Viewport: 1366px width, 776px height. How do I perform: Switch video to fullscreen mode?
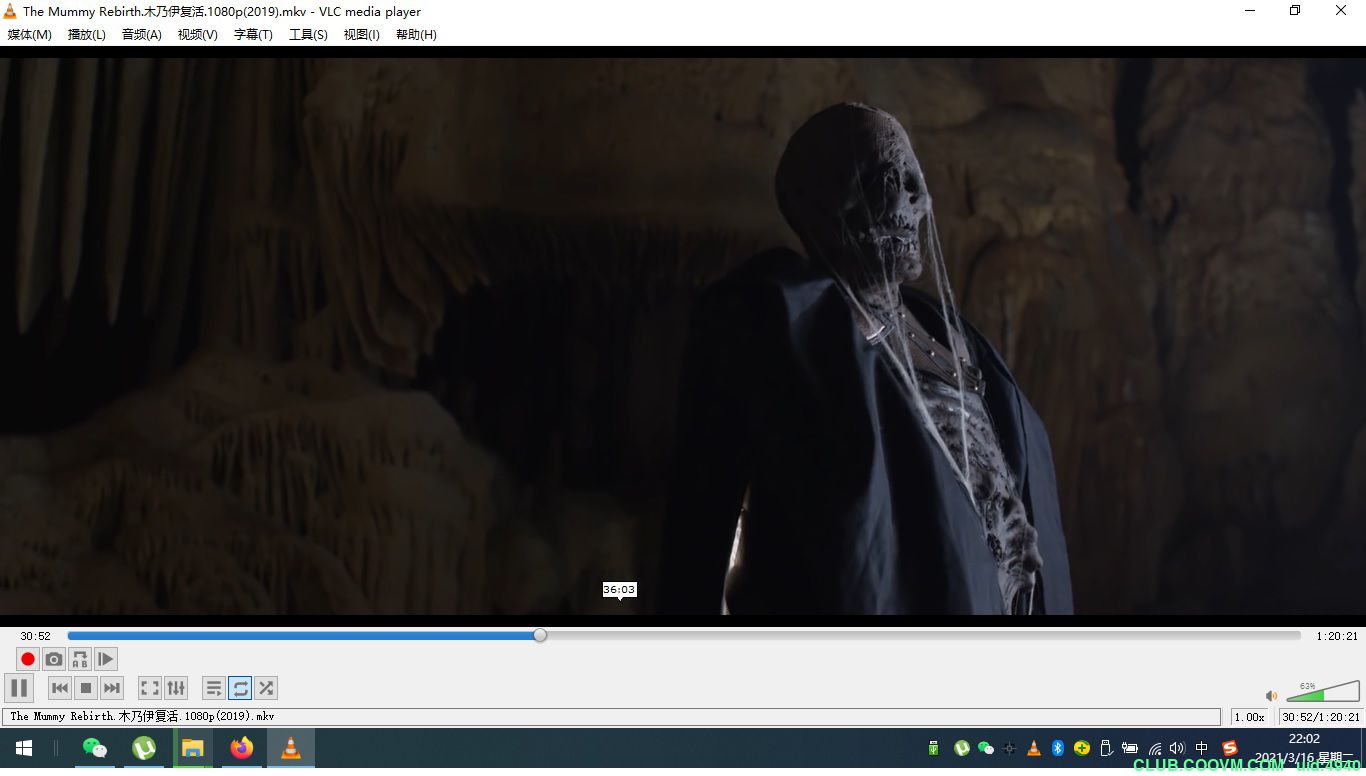coord(150,688)
